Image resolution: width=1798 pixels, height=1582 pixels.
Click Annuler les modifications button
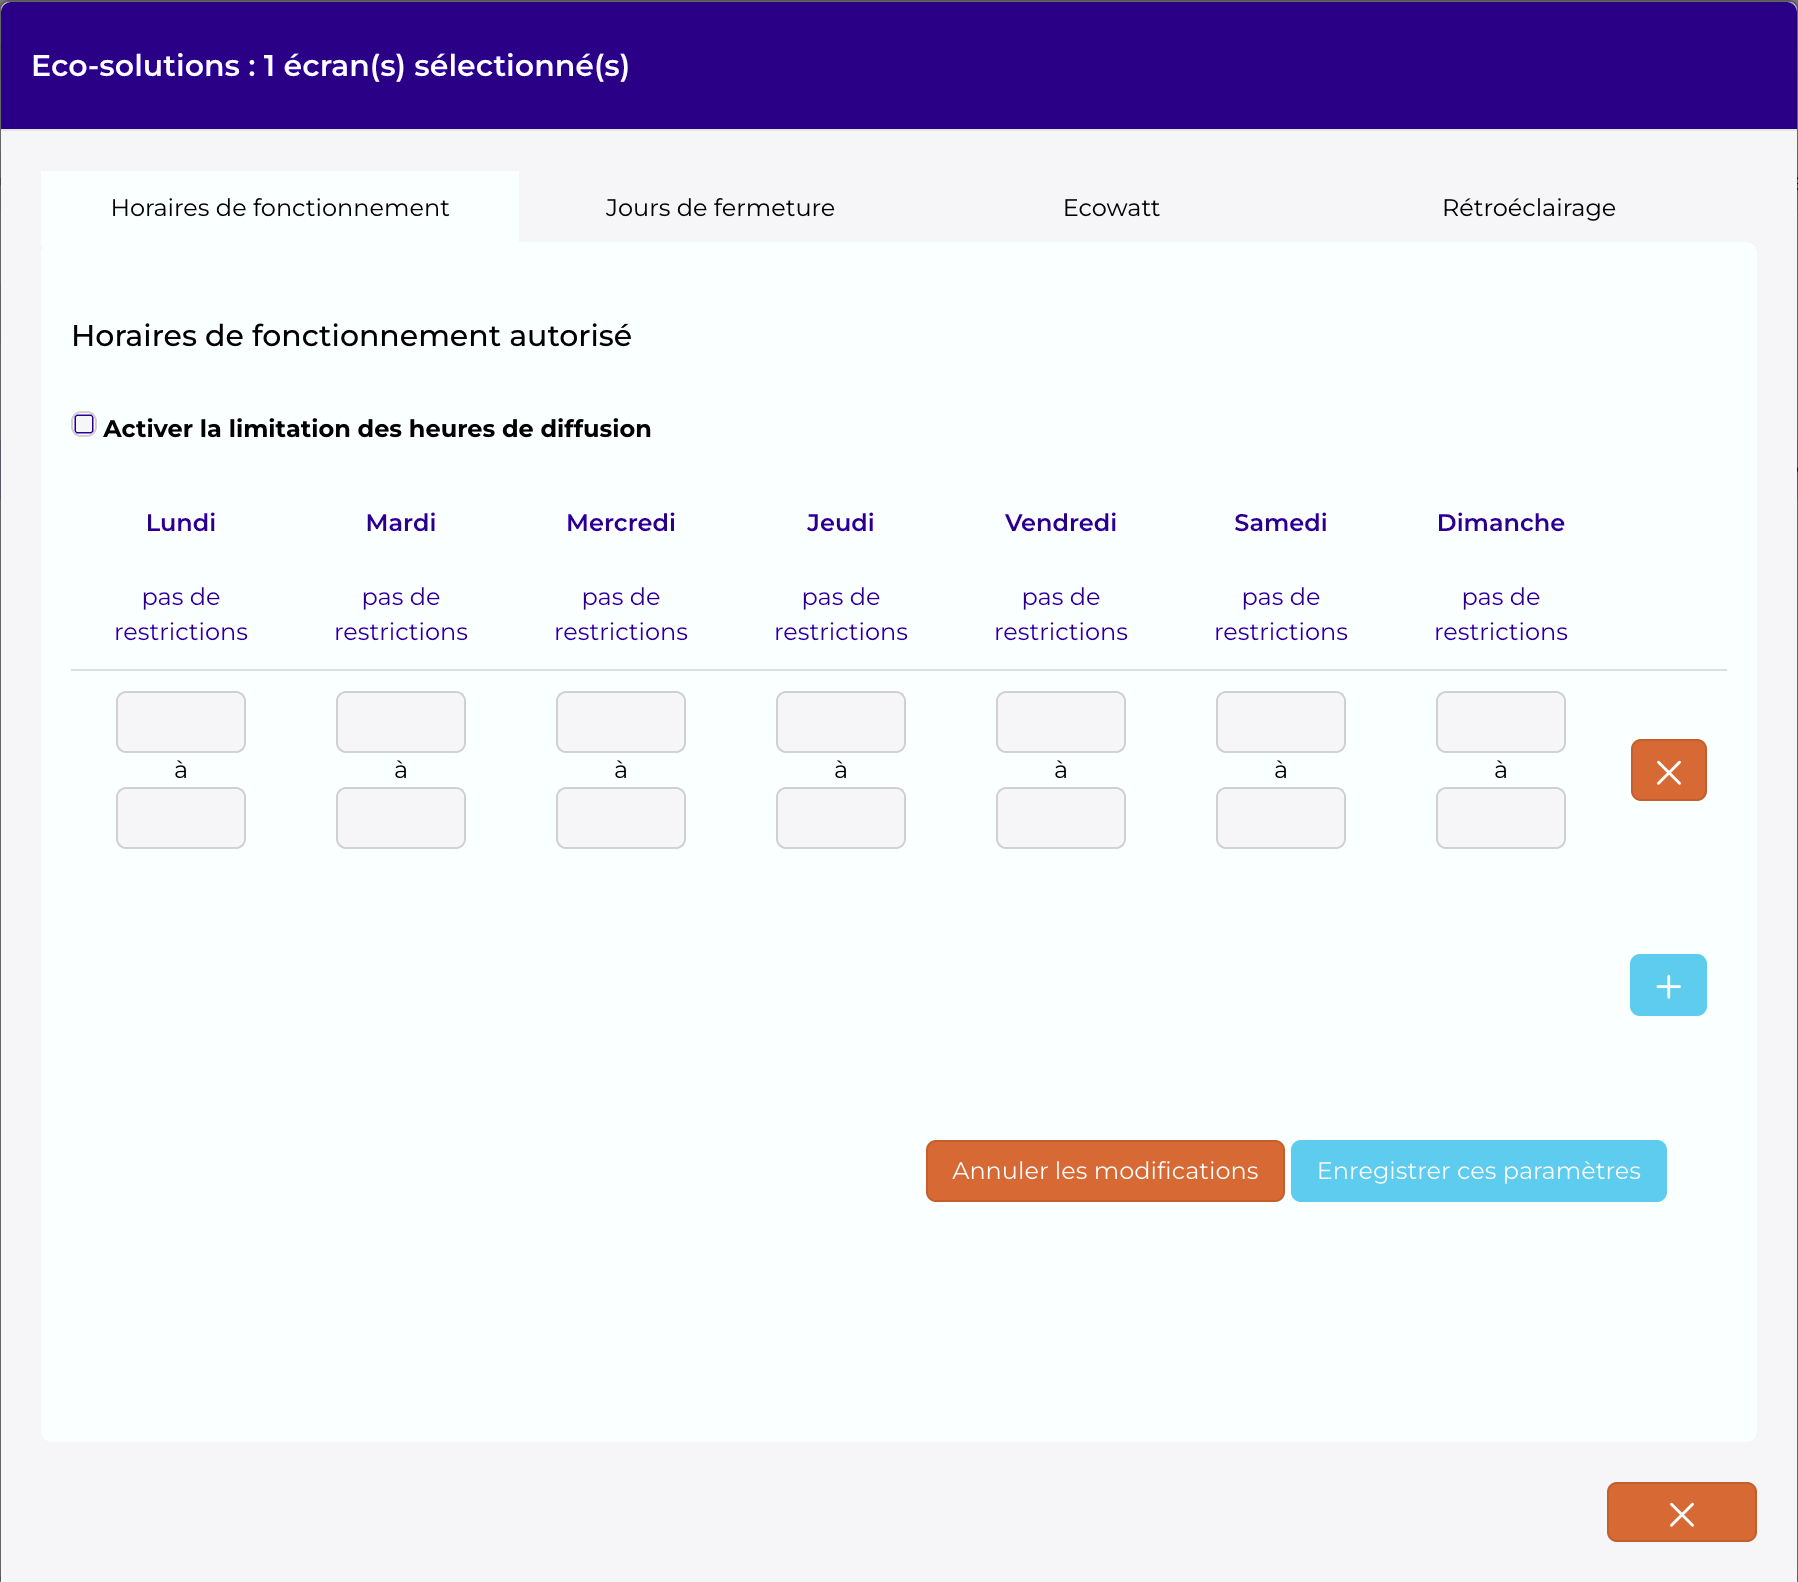[x=1105, y=1170]
